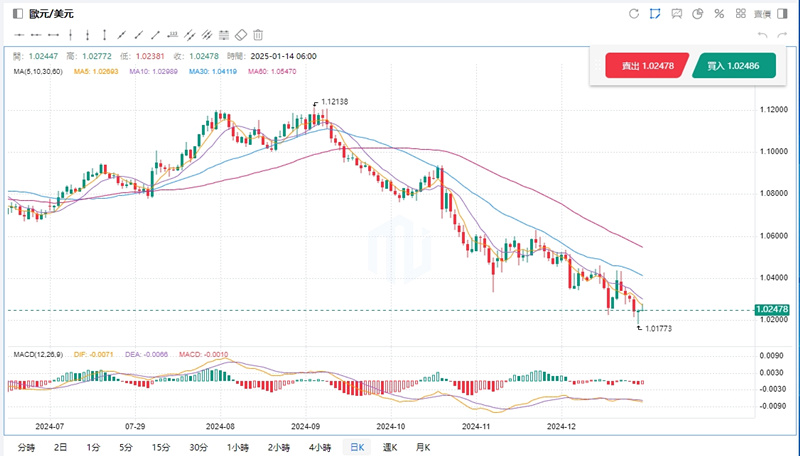Click the percent sign icon
800x456 pixels.
coord(718,14)
